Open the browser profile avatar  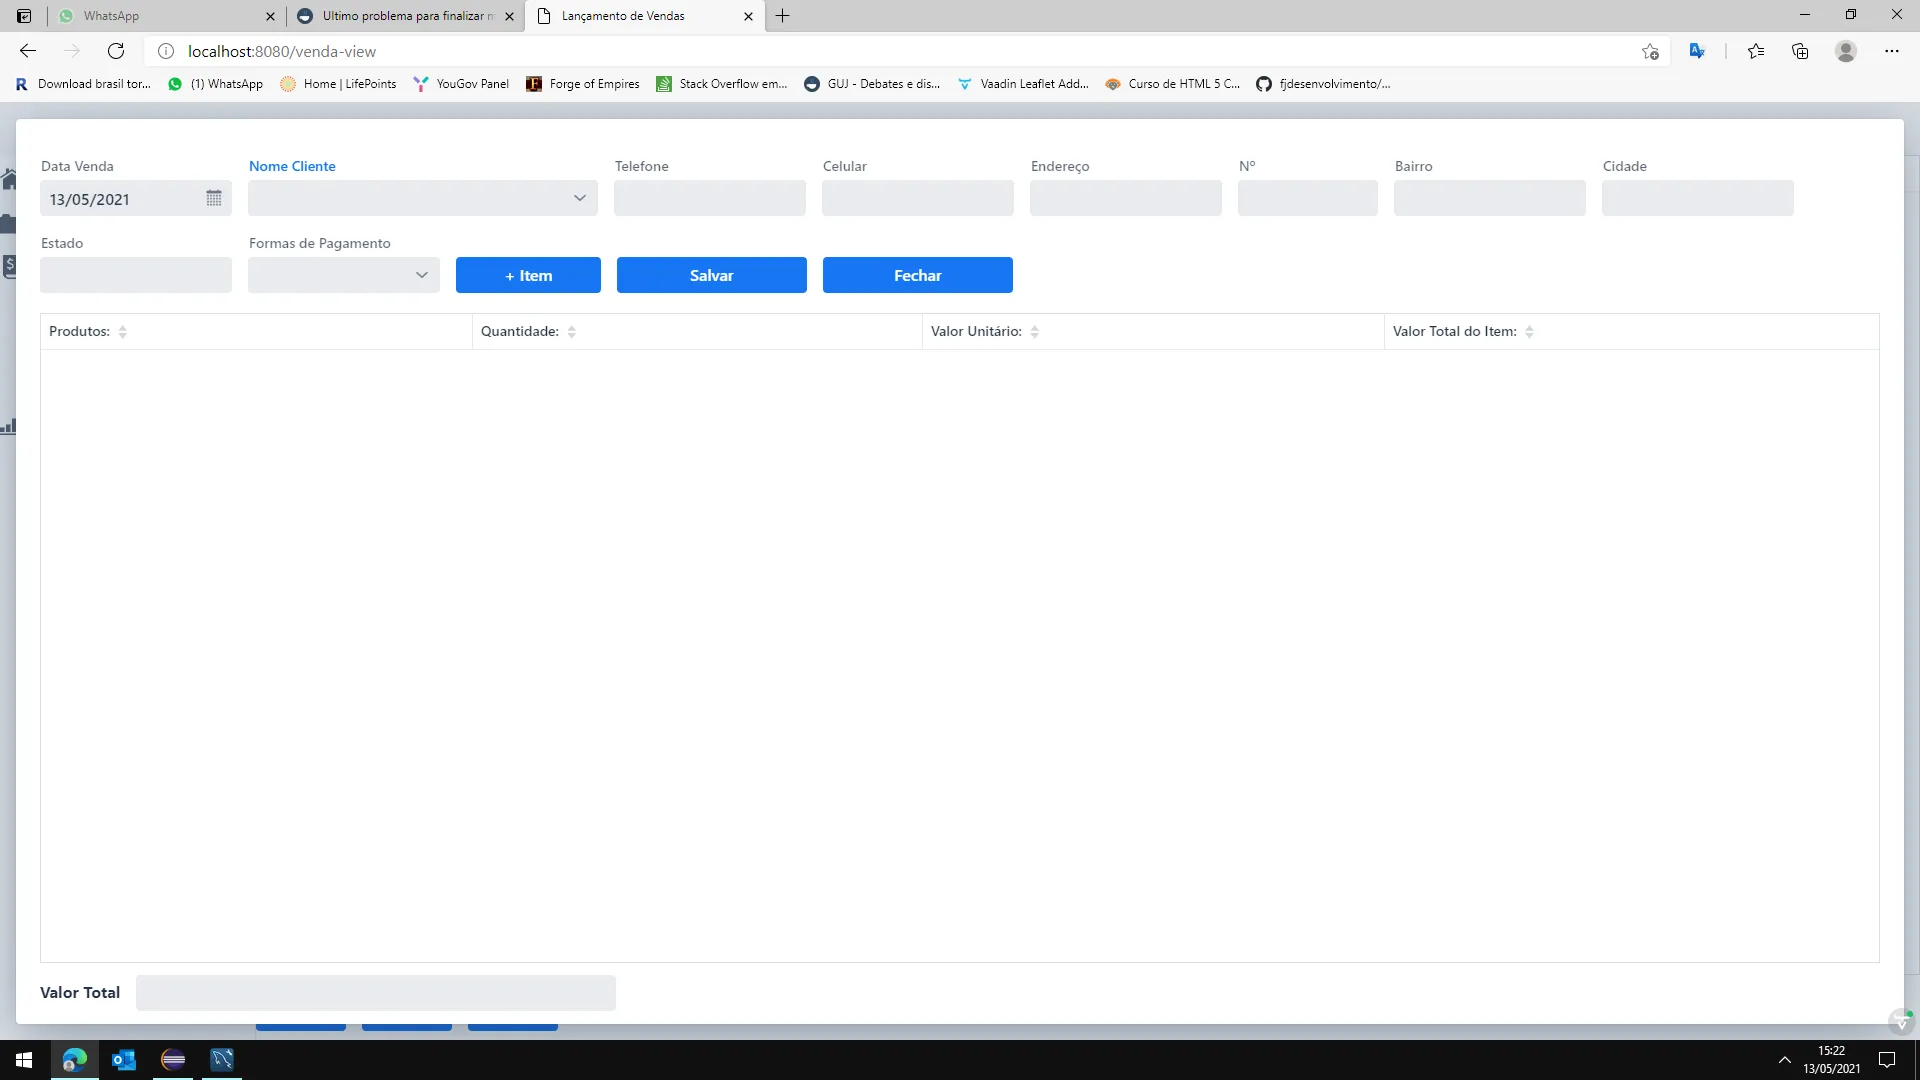[x=1846, y=51]
